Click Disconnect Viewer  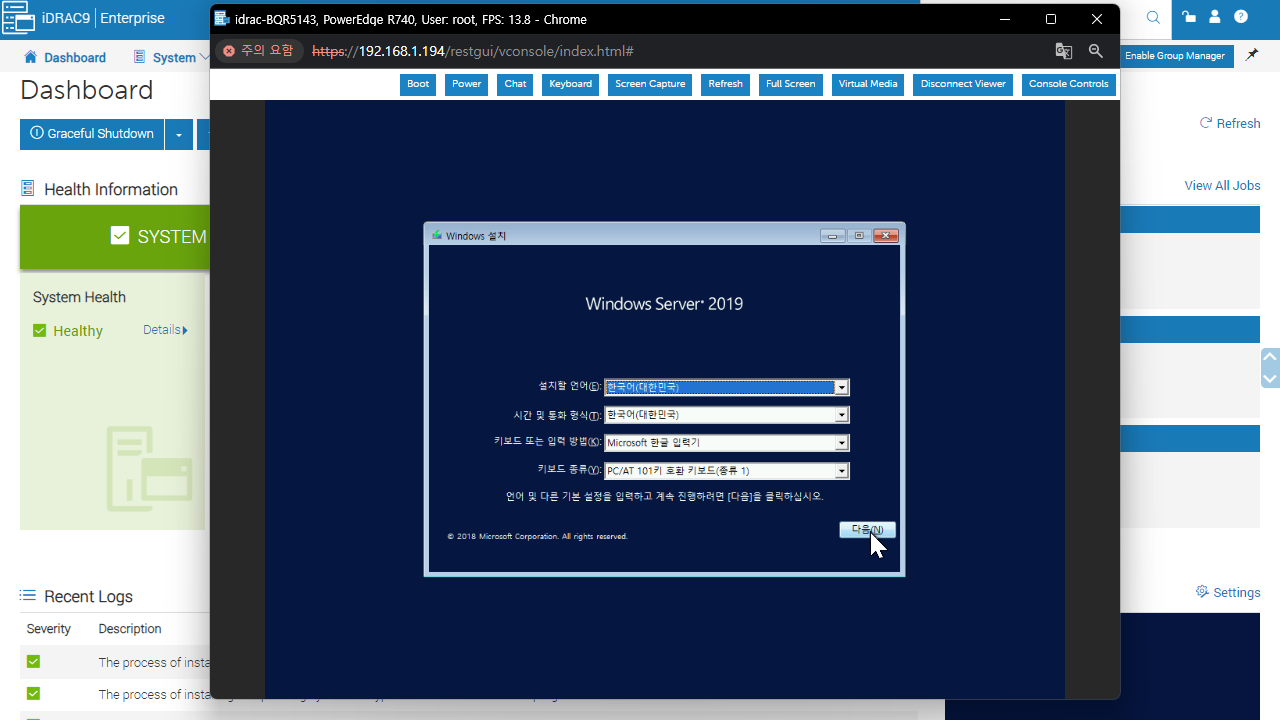point(963,84)
